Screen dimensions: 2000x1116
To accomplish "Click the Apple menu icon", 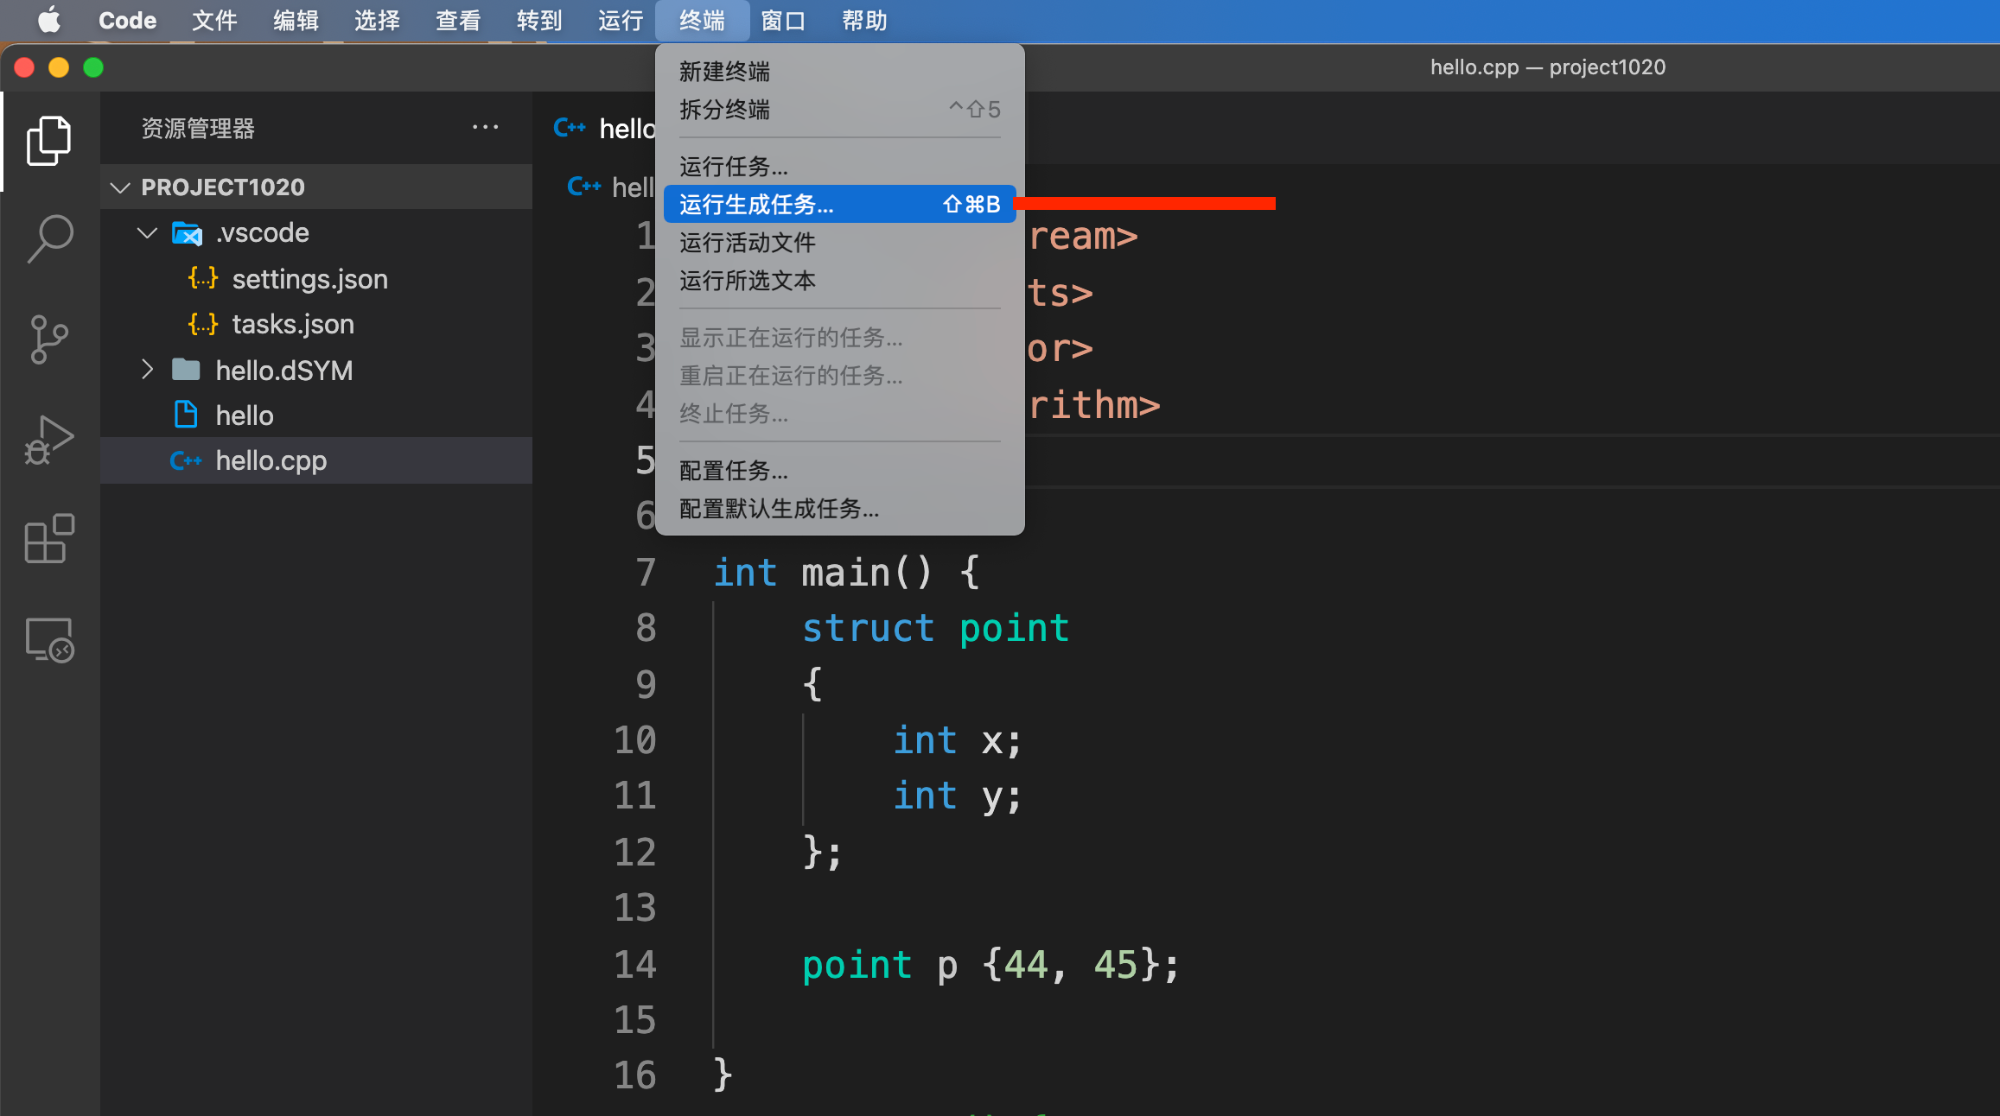I will 48,20.
